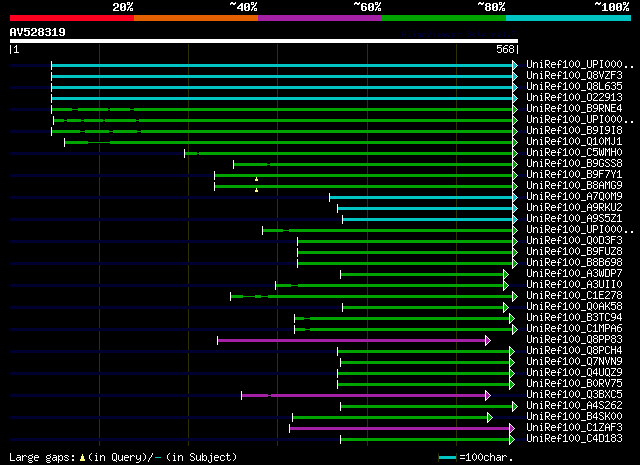Select the UniRef100_A9S5Z1 label
The image size is (640, 465).
point(574,219)
